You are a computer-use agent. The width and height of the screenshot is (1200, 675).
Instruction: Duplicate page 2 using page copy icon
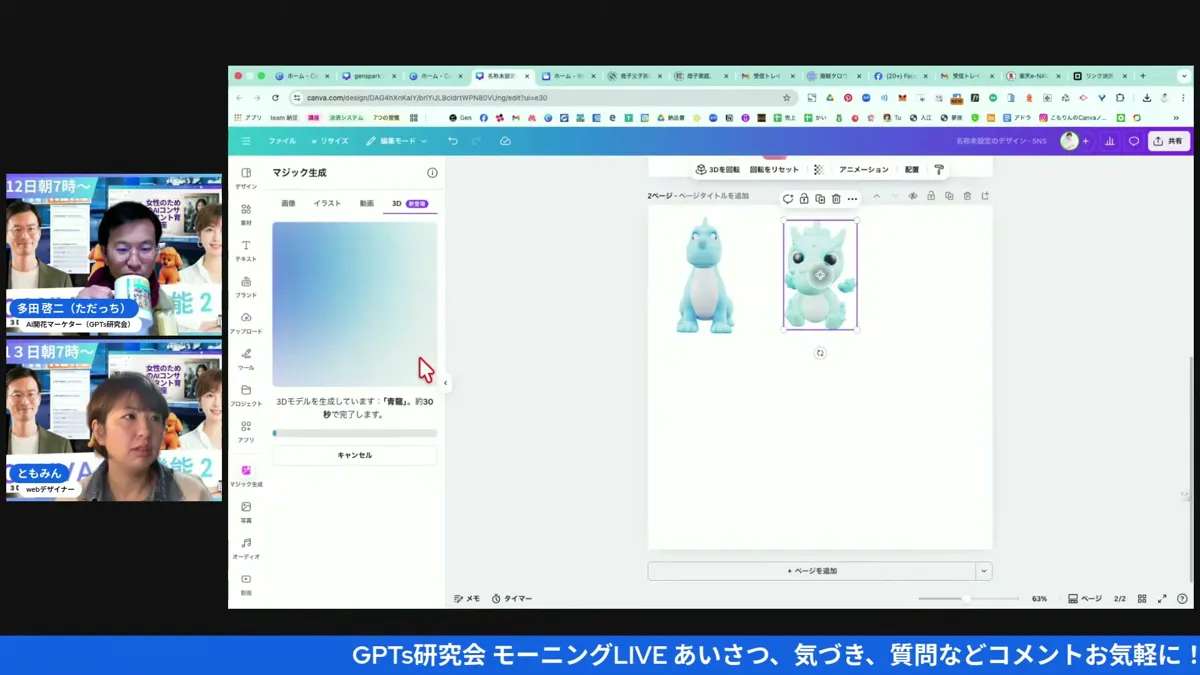[949, 196]
